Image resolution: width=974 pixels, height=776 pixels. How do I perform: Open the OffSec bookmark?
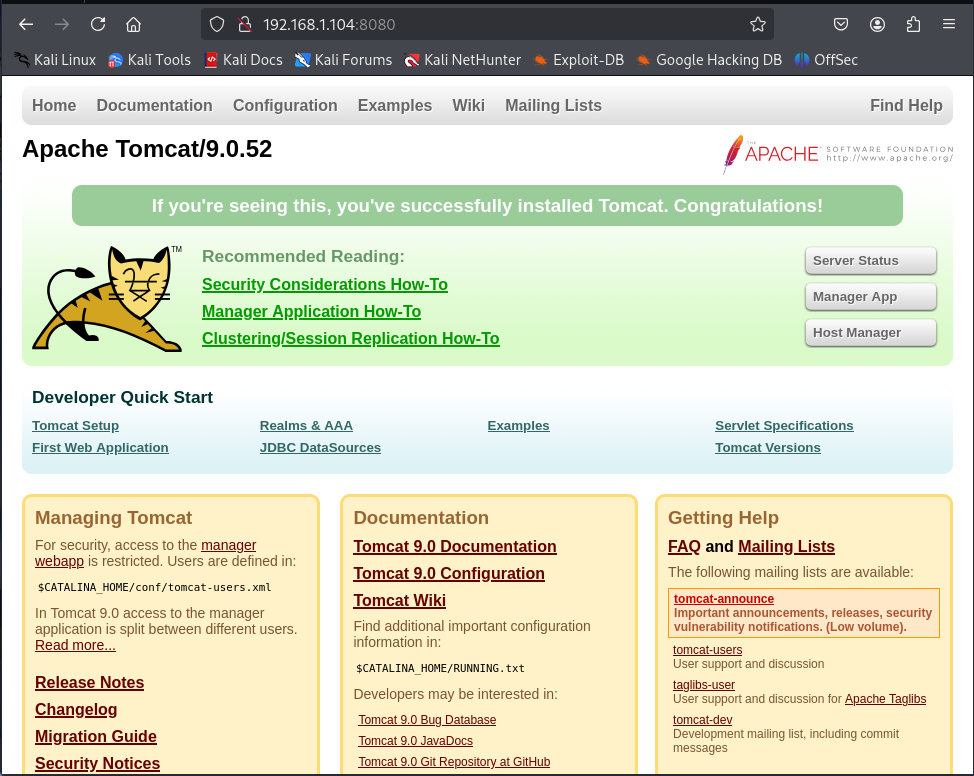click(x=826, y=60)
